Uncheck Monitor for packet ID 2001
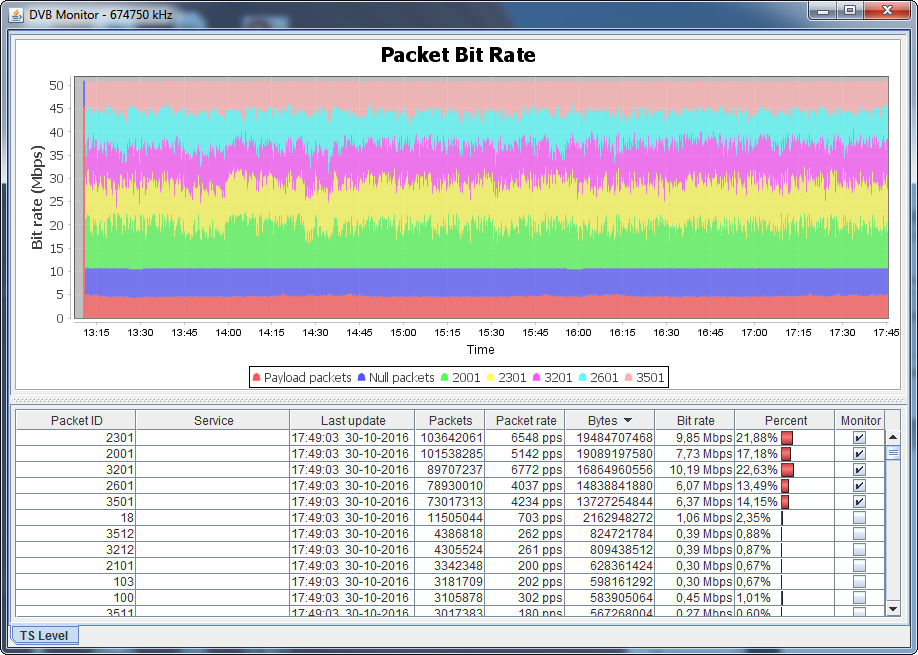The height and width of the screenshot is (655, 918). click(x=859, y=454)
